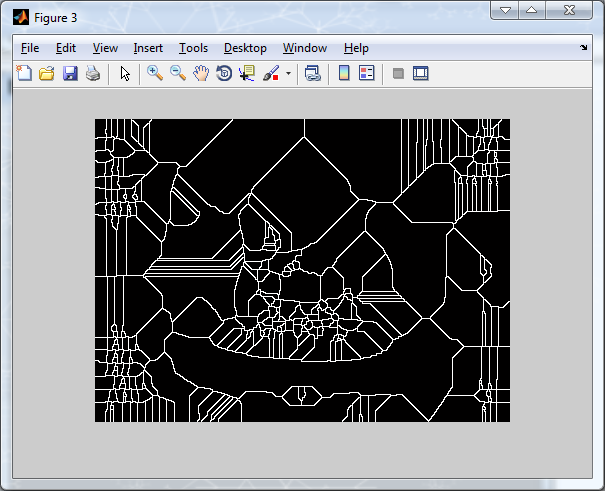
Task: Click the Hide Plot Tools icon
Action: [x=398, y=73]
